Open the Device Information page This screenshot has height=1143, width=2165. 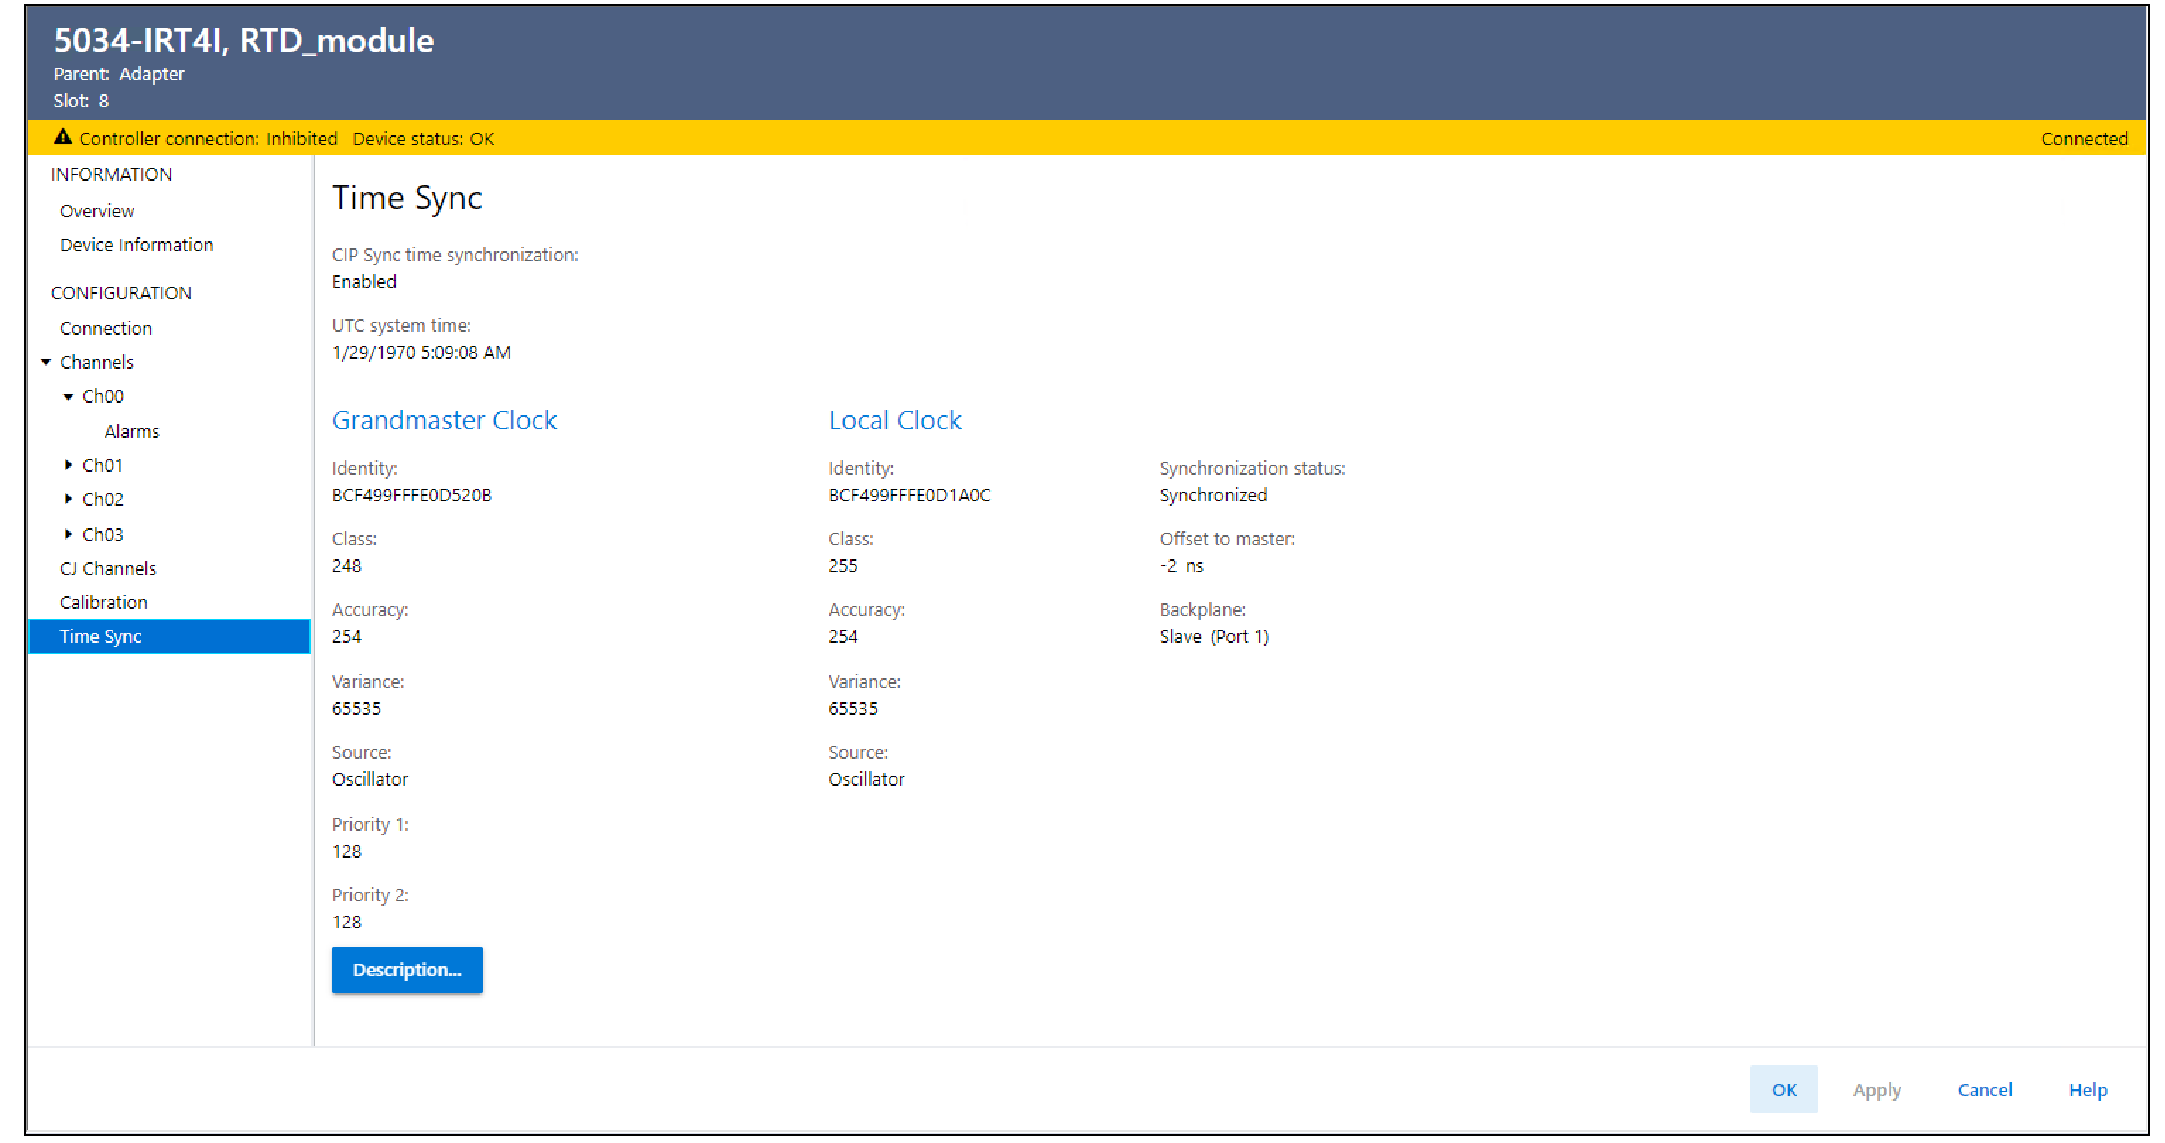[136, 245]
